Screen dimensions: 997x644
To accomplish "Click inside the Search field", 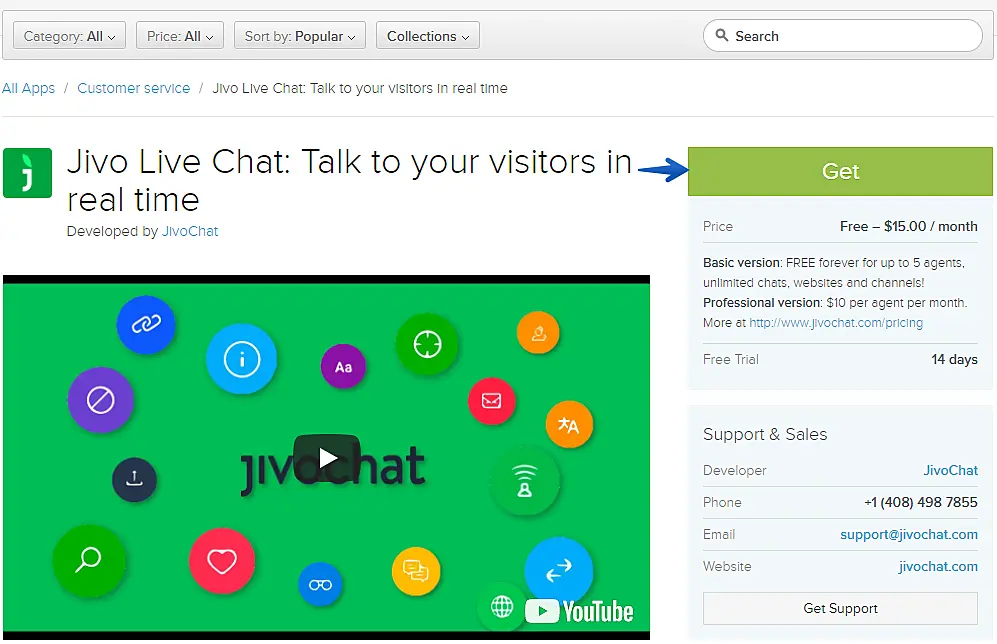I will 842,35.
